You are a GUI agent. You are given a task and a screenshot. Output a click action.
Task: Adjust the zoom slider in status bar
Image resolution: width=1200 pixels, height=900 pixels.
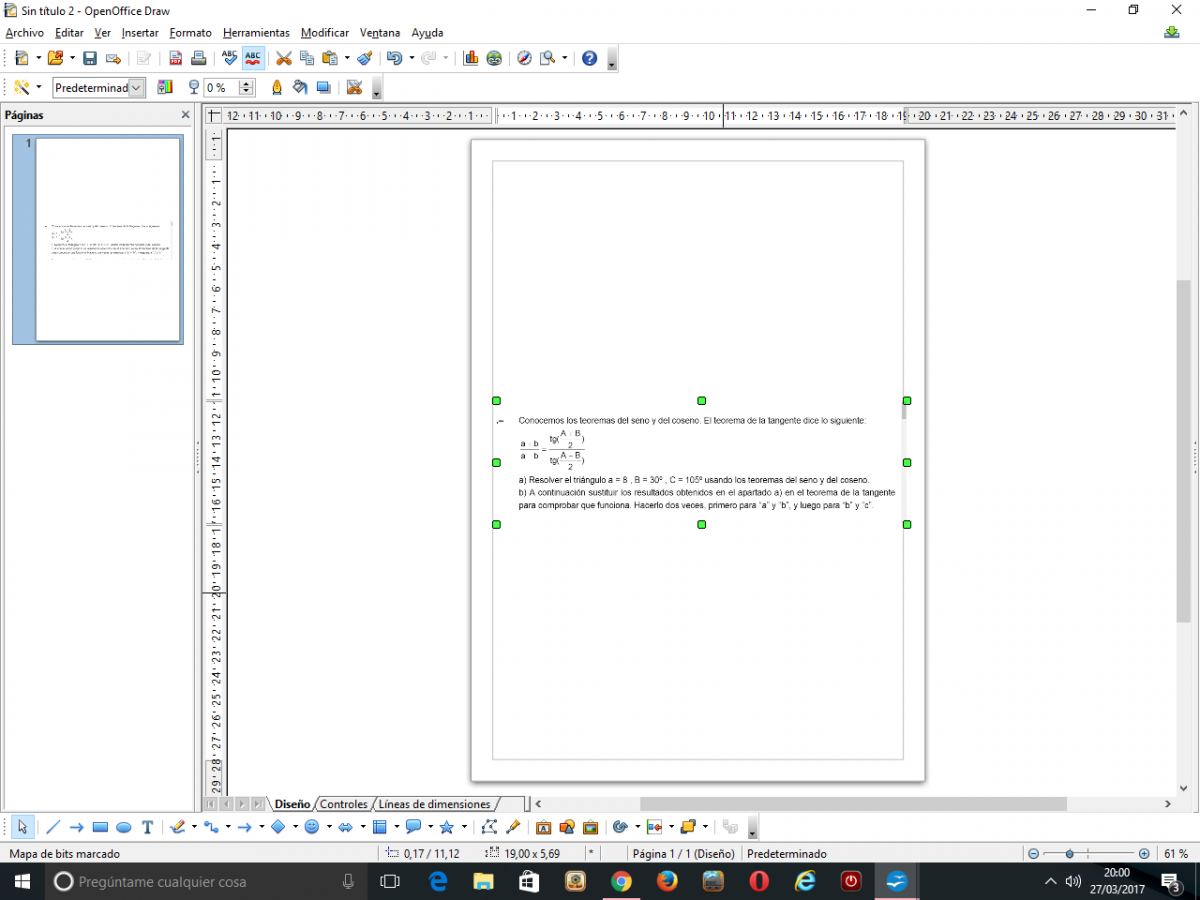(x=1070, y=854)
